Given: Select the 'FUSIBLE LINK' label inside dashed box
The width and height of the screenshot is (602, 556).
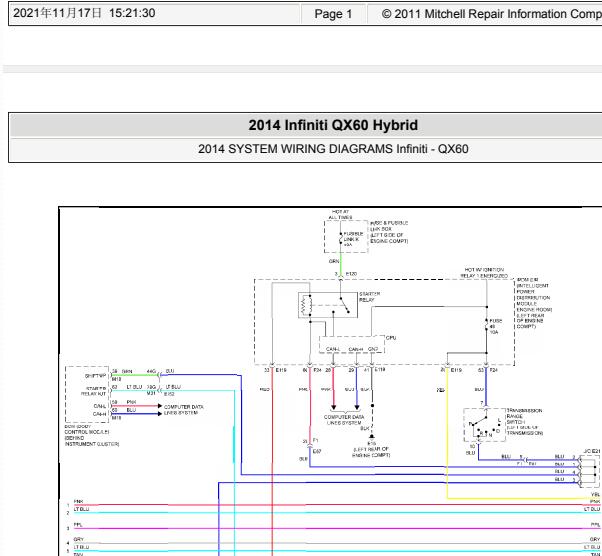Looking at the screenshot, I should [x=353, y=239].
